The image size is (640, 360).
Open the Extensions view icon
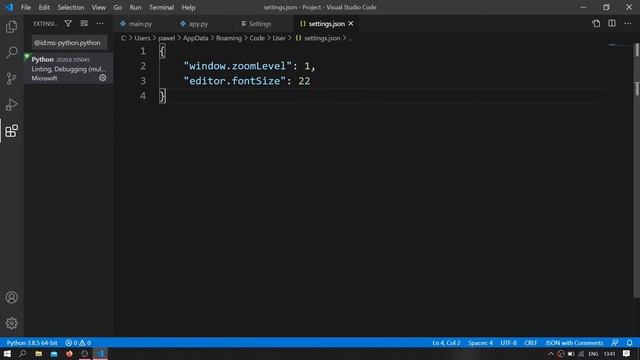(x=11, y=131)
